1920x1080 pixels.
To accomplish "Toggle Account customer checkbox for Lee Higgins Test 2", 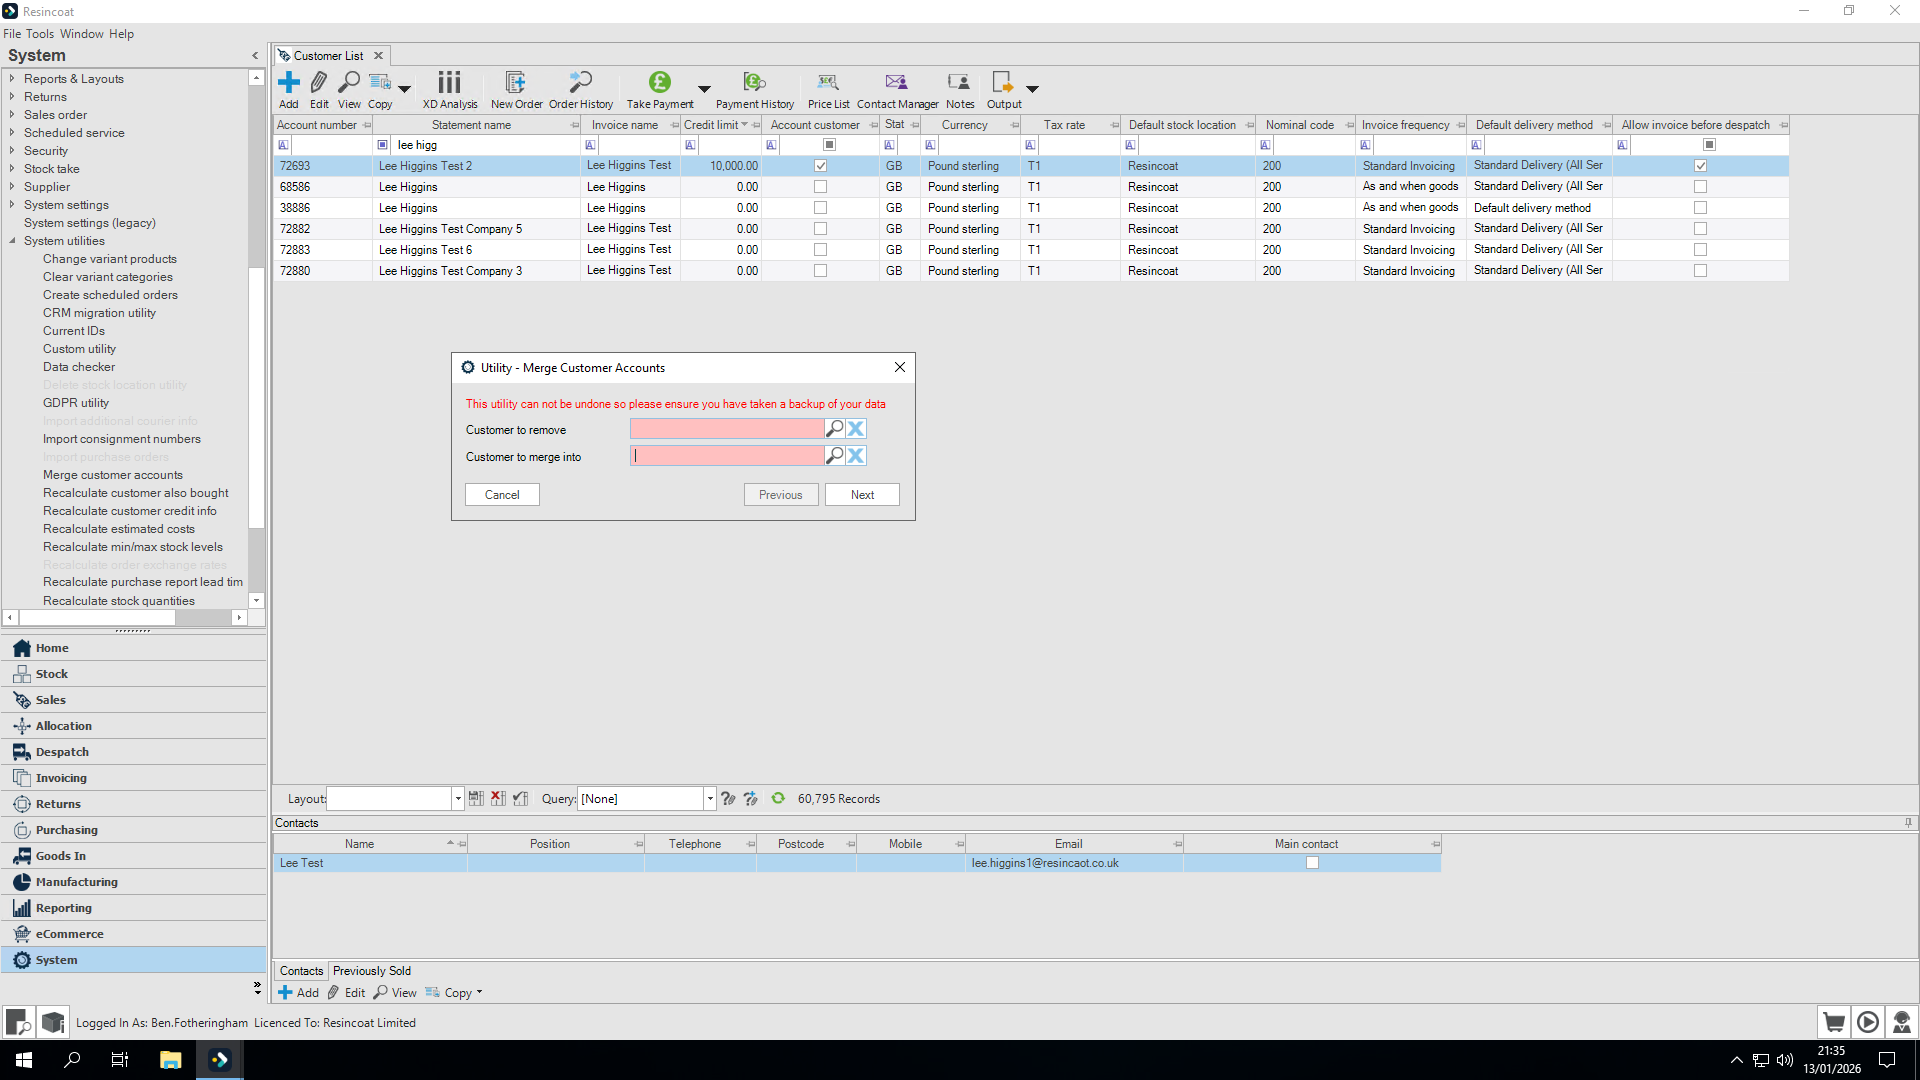I will pos(820,166).
